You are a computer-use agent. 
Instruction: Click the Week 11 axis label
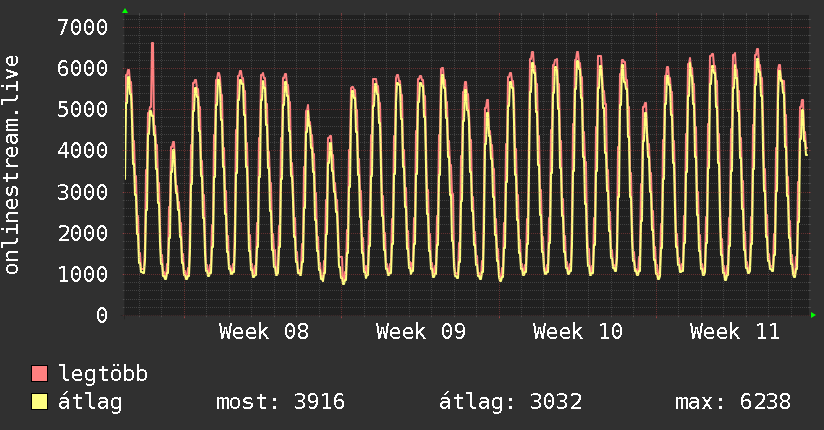(x=735, y=332)
